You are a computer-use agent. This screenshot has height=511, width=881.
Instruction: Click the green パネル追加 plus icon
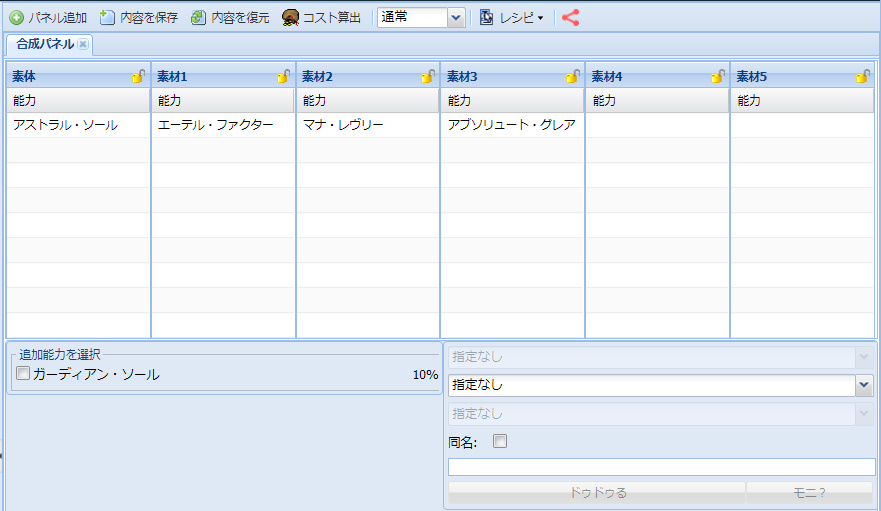click(17, 18)
